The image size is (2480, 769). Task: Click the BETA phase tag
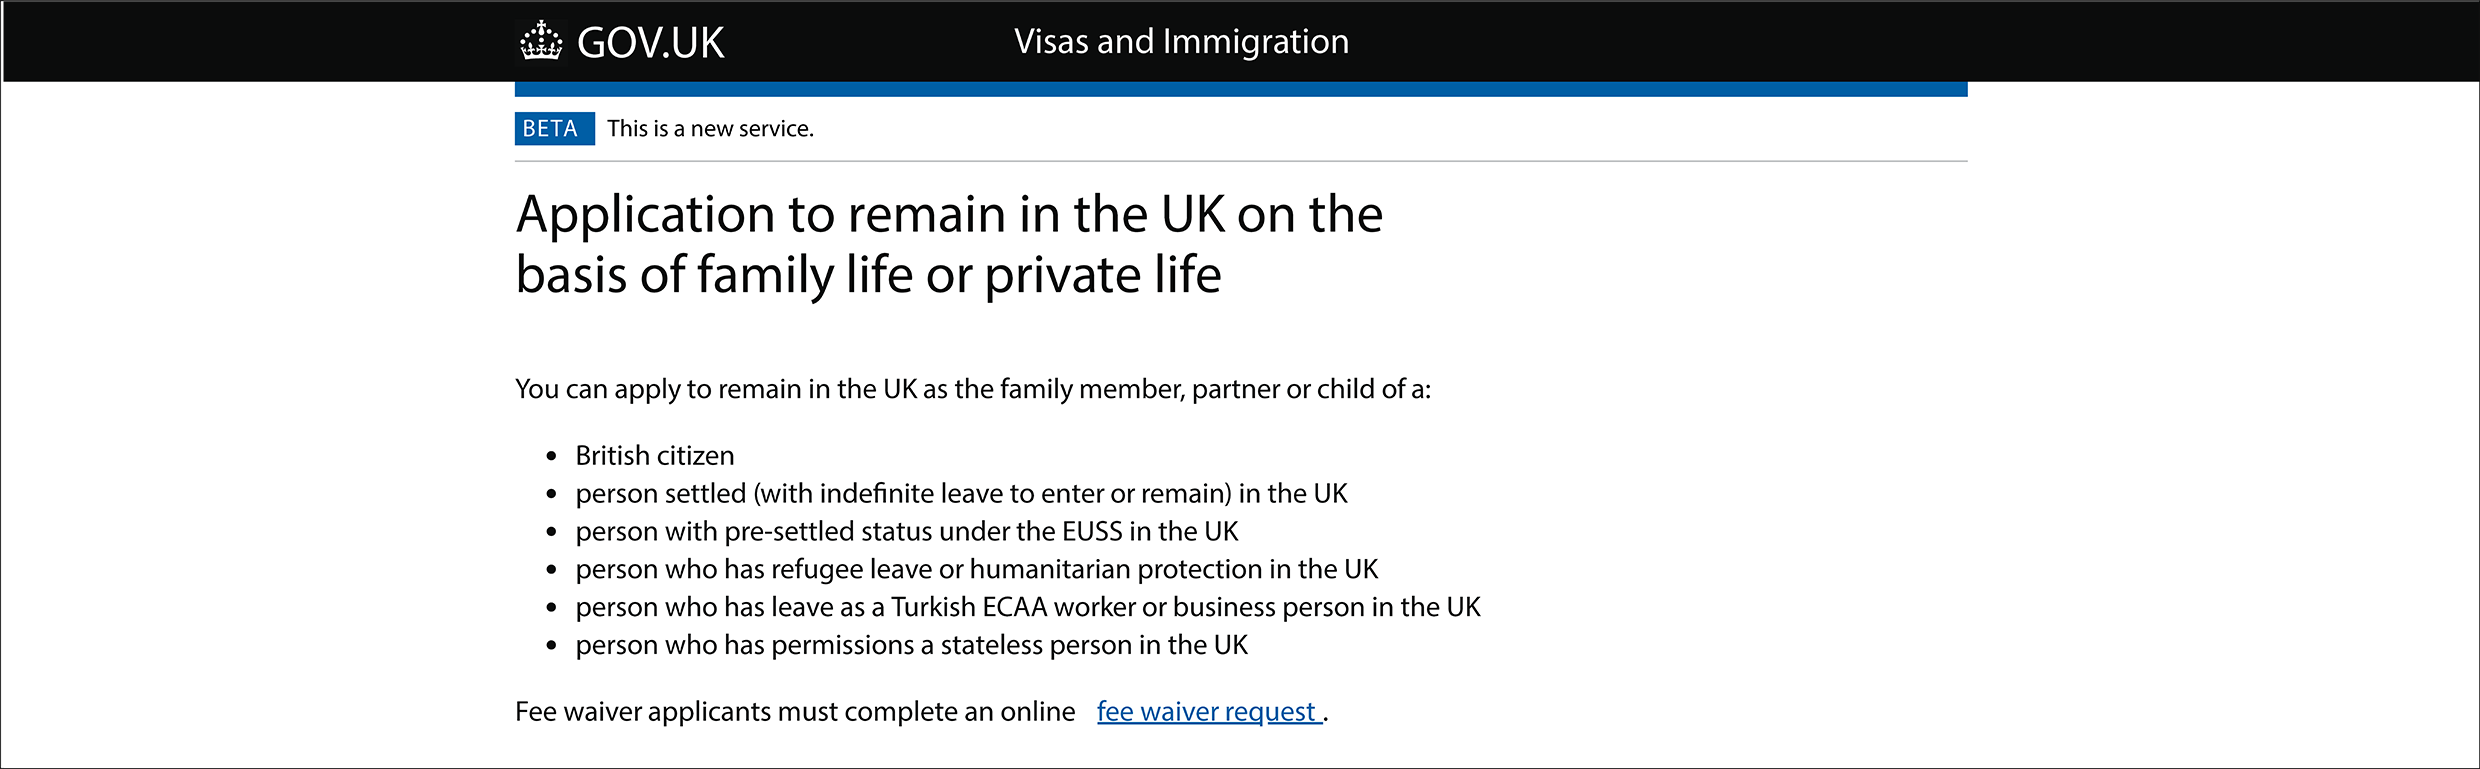point(554,129)
